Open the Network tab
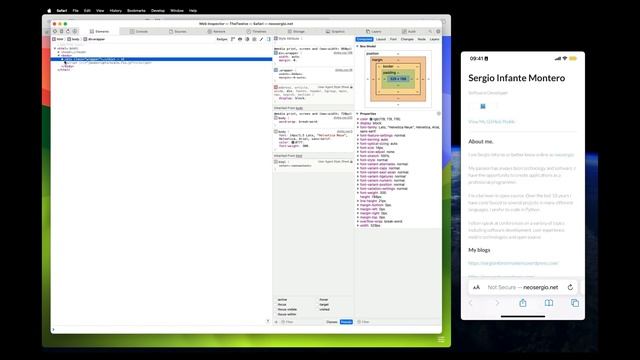The image size is (640, 360). (x=216, y=31)
